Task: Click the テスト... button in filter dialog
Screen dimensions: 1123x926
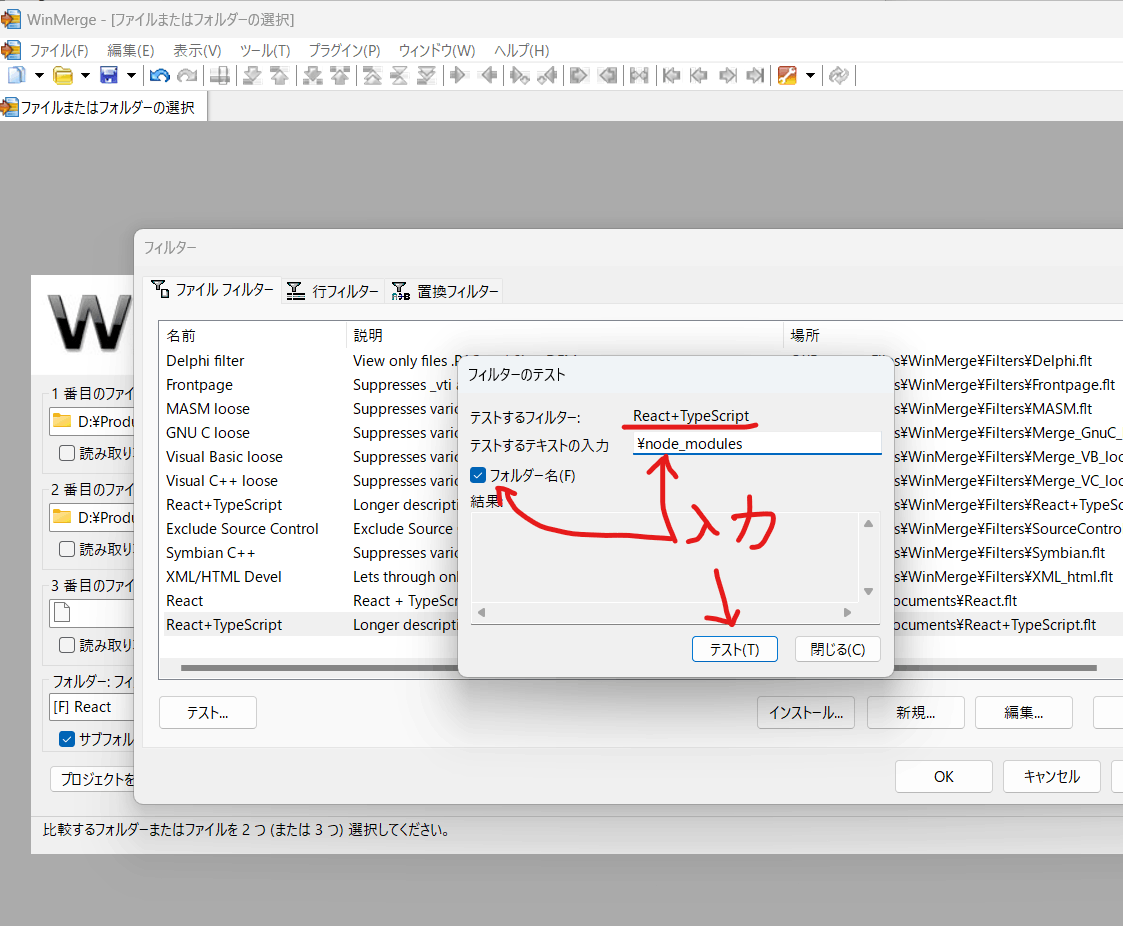Action: [208, 713]
